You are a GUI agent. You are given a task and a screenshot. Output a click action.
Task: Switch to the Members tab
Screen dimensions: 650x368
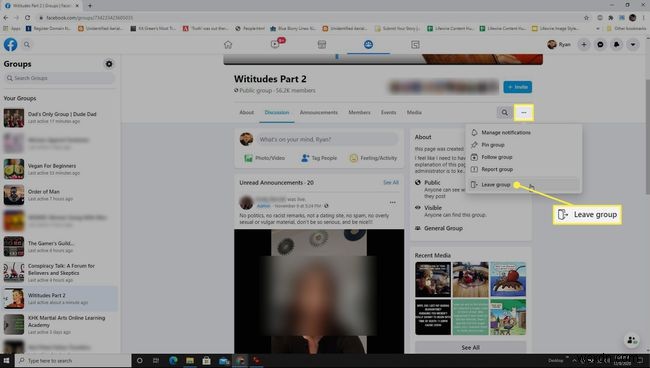pos(359,112)
